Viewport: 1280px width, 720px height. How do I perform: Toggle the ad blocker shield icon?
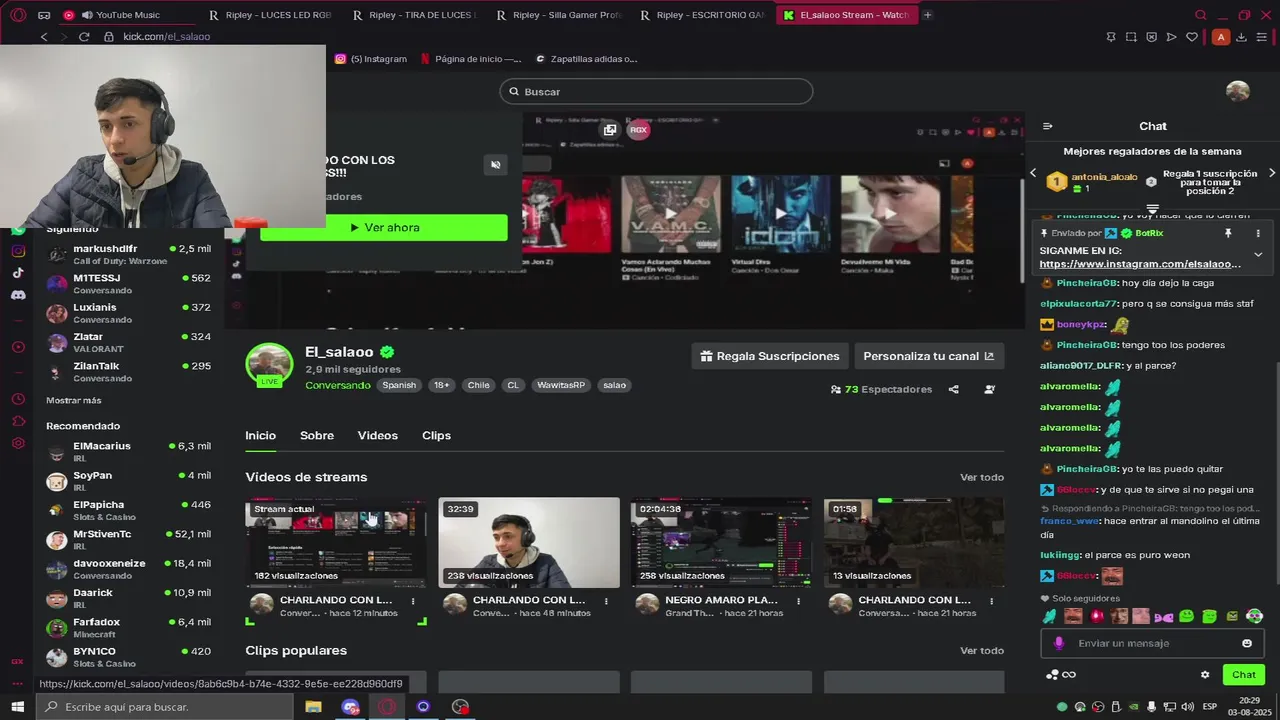[1151, 37]
